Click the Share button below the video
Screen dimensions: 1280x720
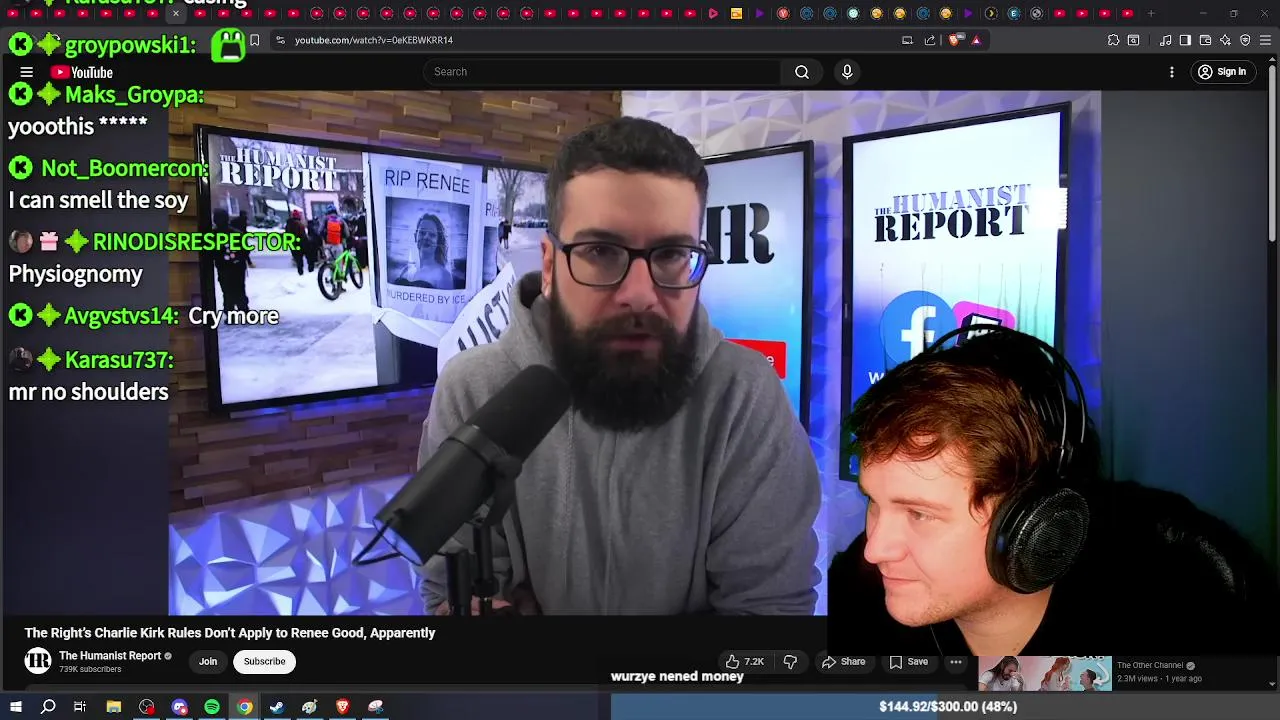tap(844, 662)
